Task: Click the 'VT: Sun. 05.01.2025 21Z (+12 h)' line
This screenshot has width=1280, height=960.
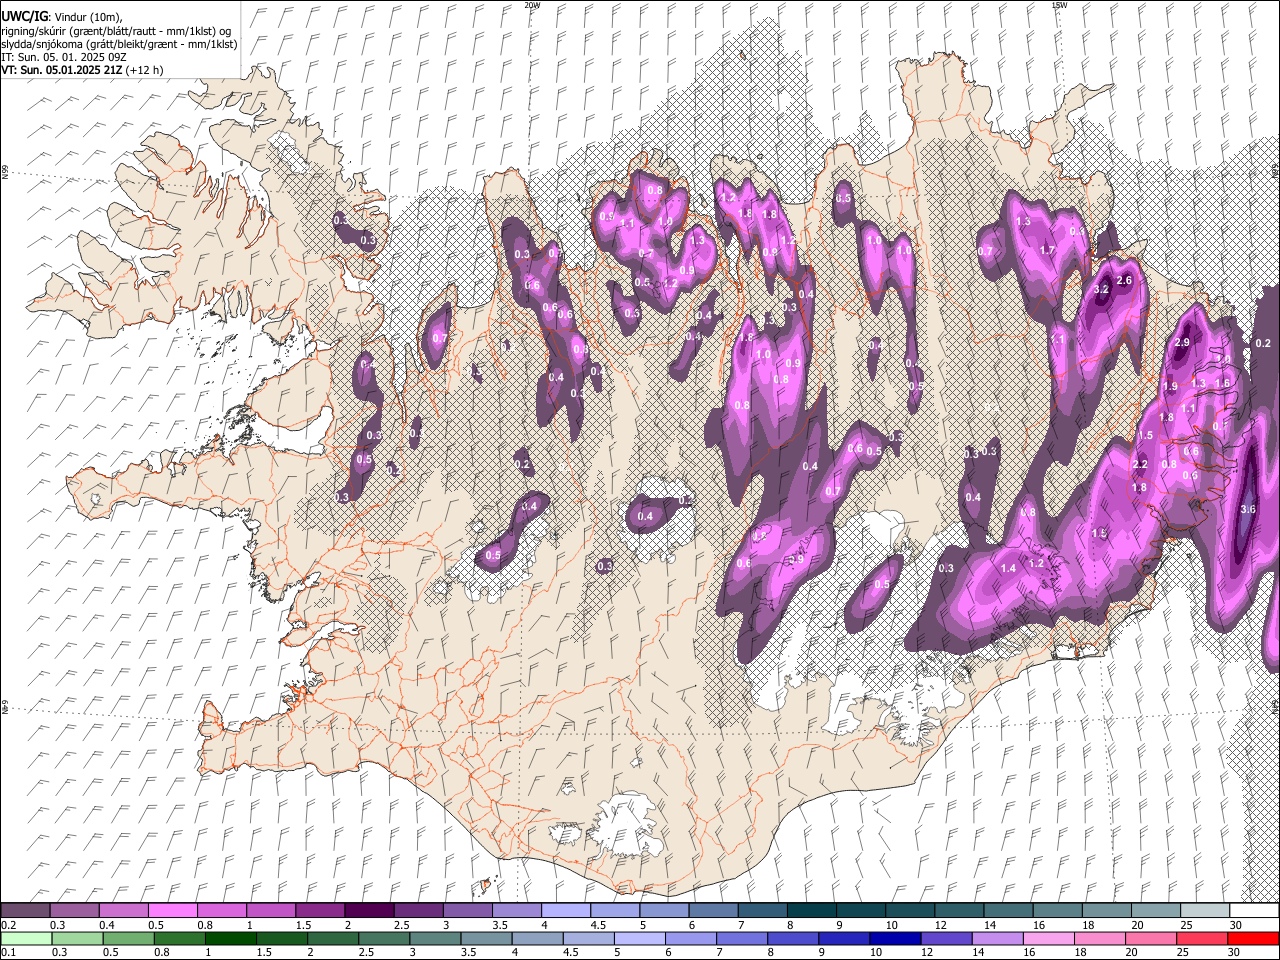Action: click(x=82, y=70)
